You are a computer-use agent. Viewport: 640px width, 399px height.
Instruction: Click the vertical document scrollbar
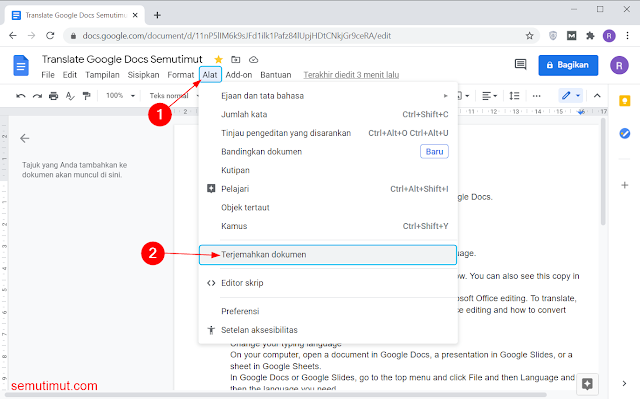pos(603,171)
